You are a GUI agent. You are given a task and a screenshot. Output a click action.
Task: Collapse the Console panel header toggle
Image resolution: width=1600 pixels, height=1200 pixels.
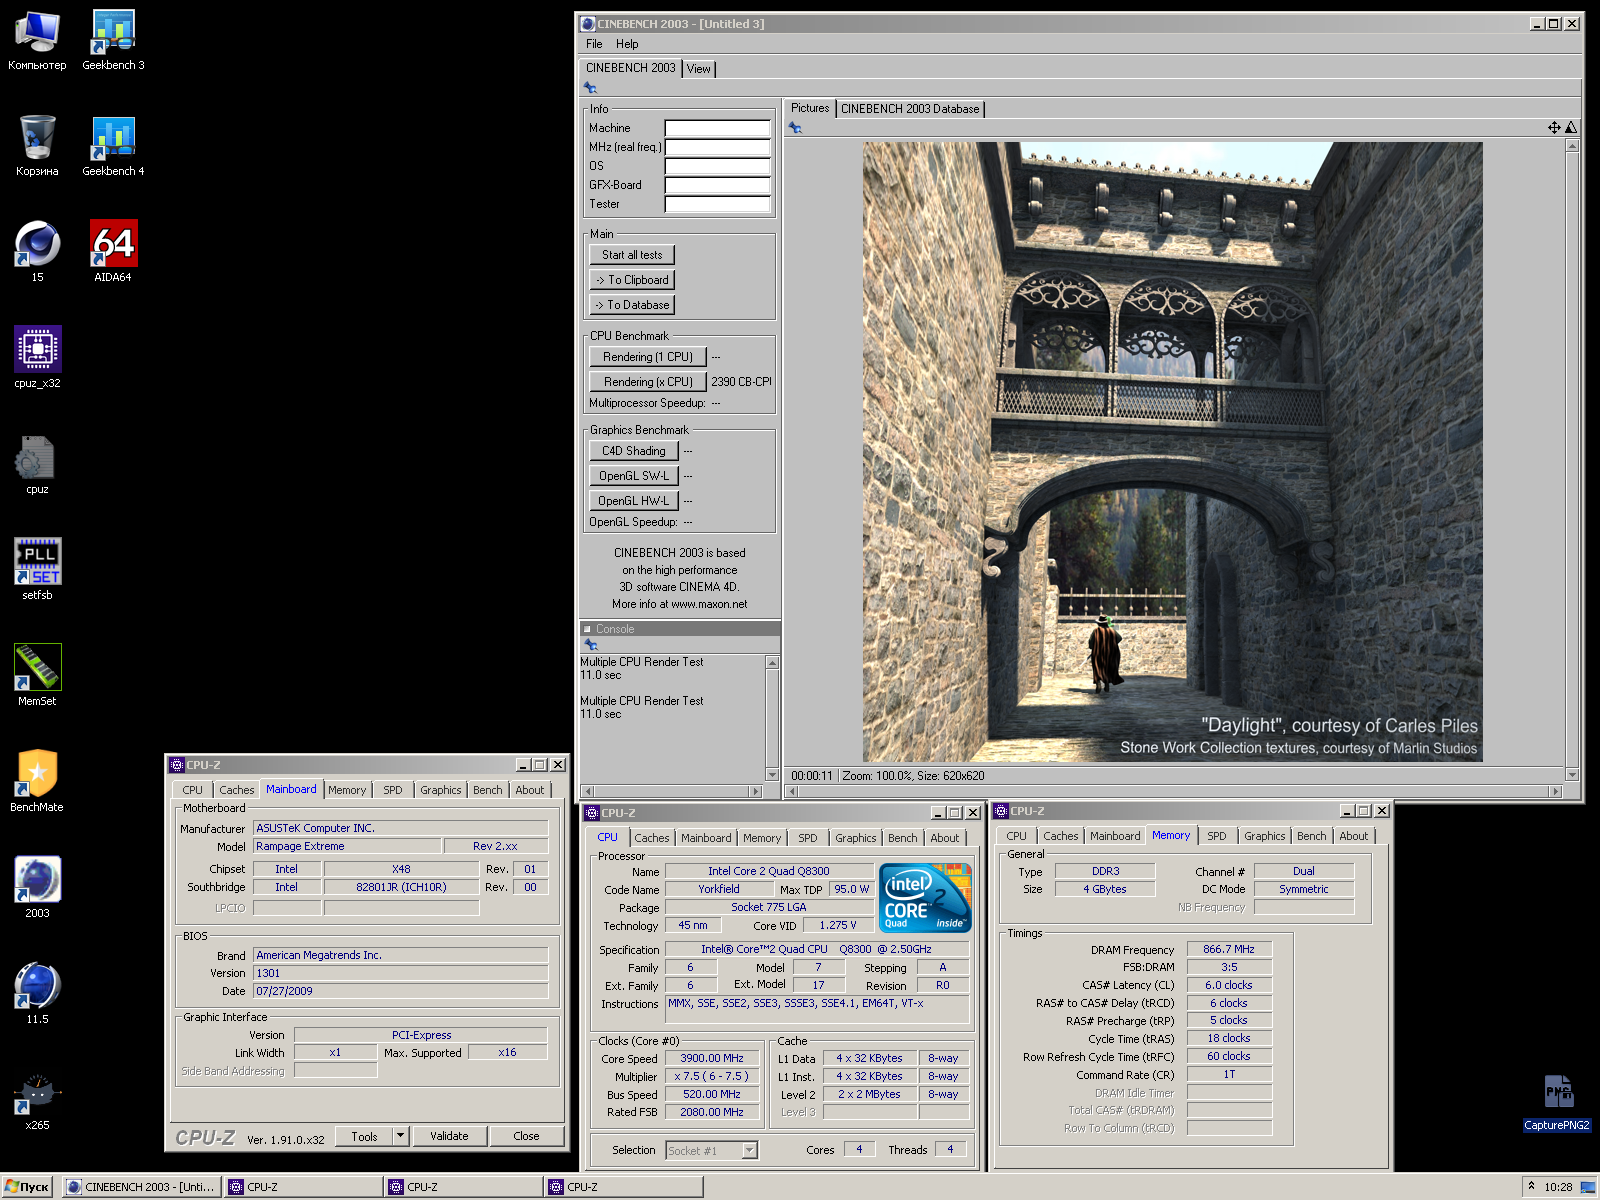click(587, 629)
